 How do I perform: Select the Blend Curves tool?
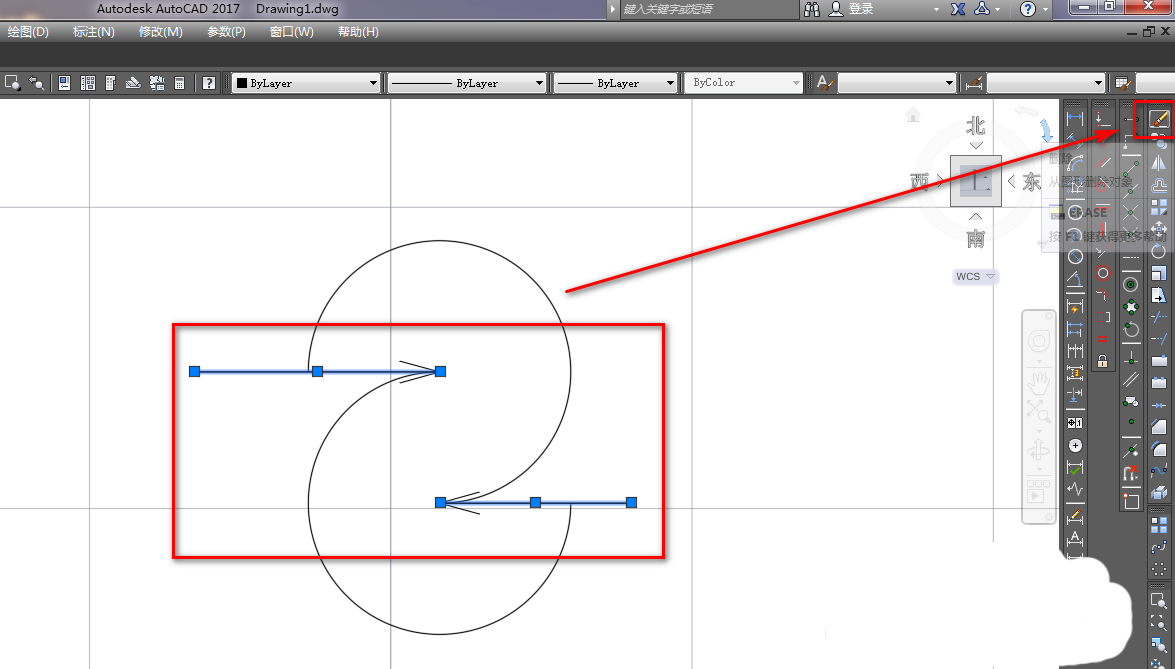(x=1159, y=471)
